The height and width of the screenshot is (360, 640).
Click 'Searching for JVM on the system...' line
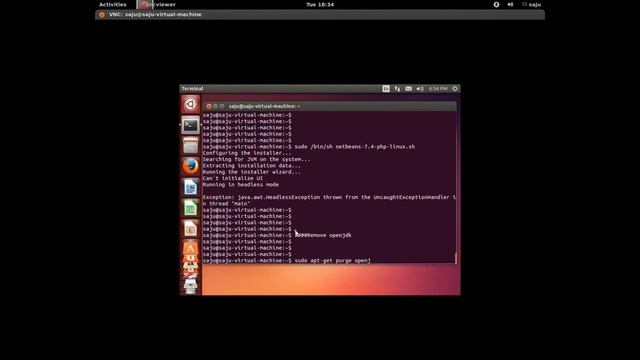click(x=256, y=159)
